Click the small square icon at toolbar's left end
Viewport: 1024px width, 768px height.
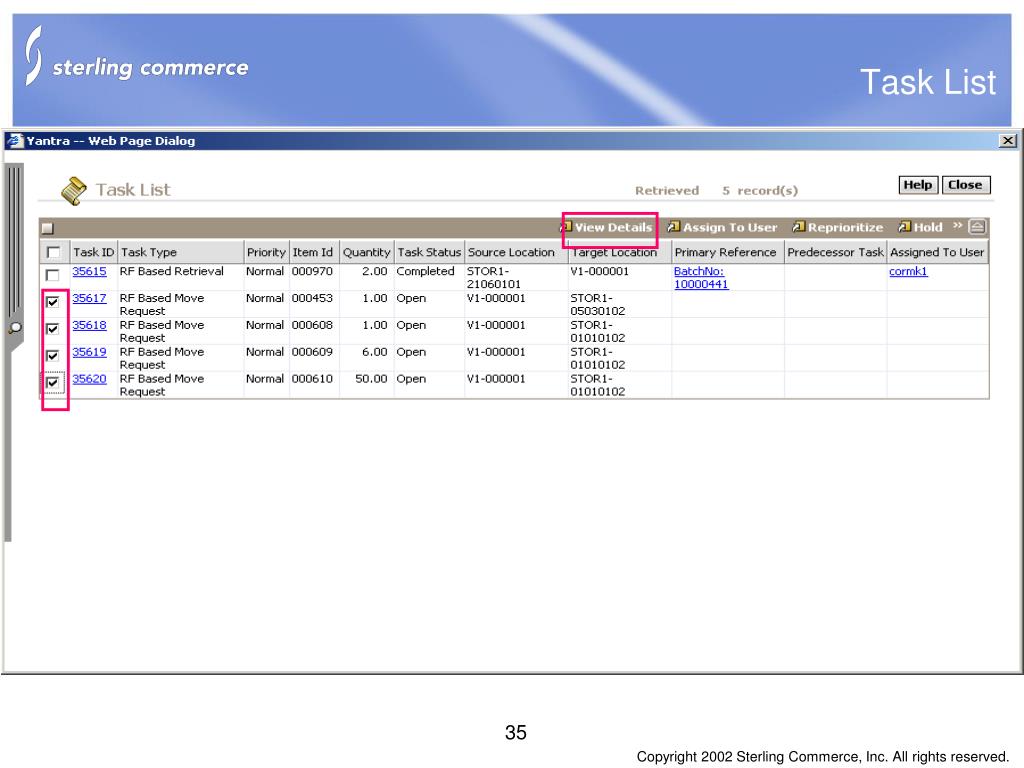coord(47,228)
